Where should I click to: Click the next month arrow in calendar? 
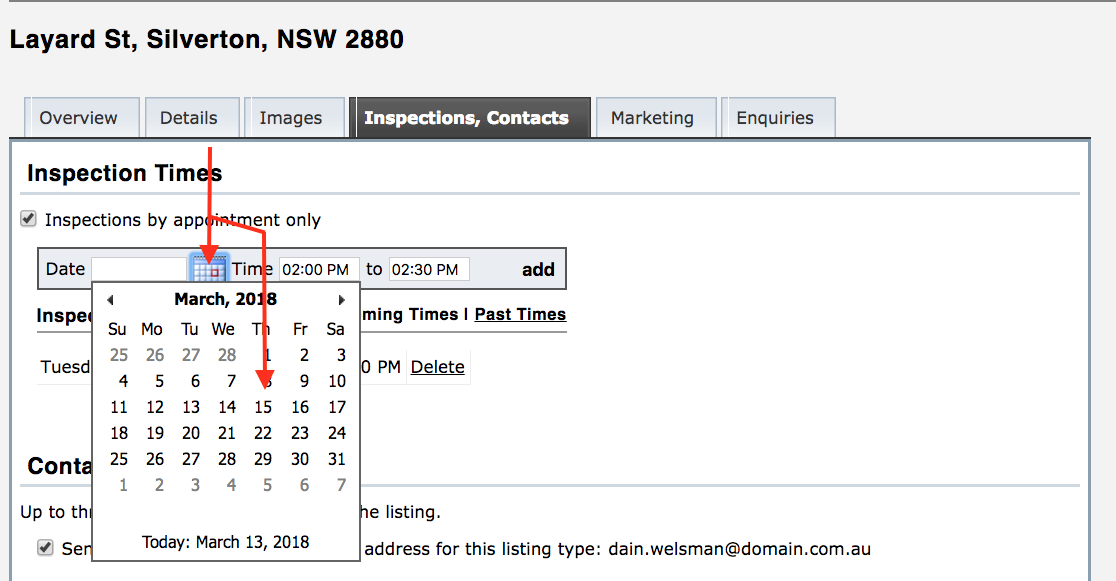click(341, 299)
